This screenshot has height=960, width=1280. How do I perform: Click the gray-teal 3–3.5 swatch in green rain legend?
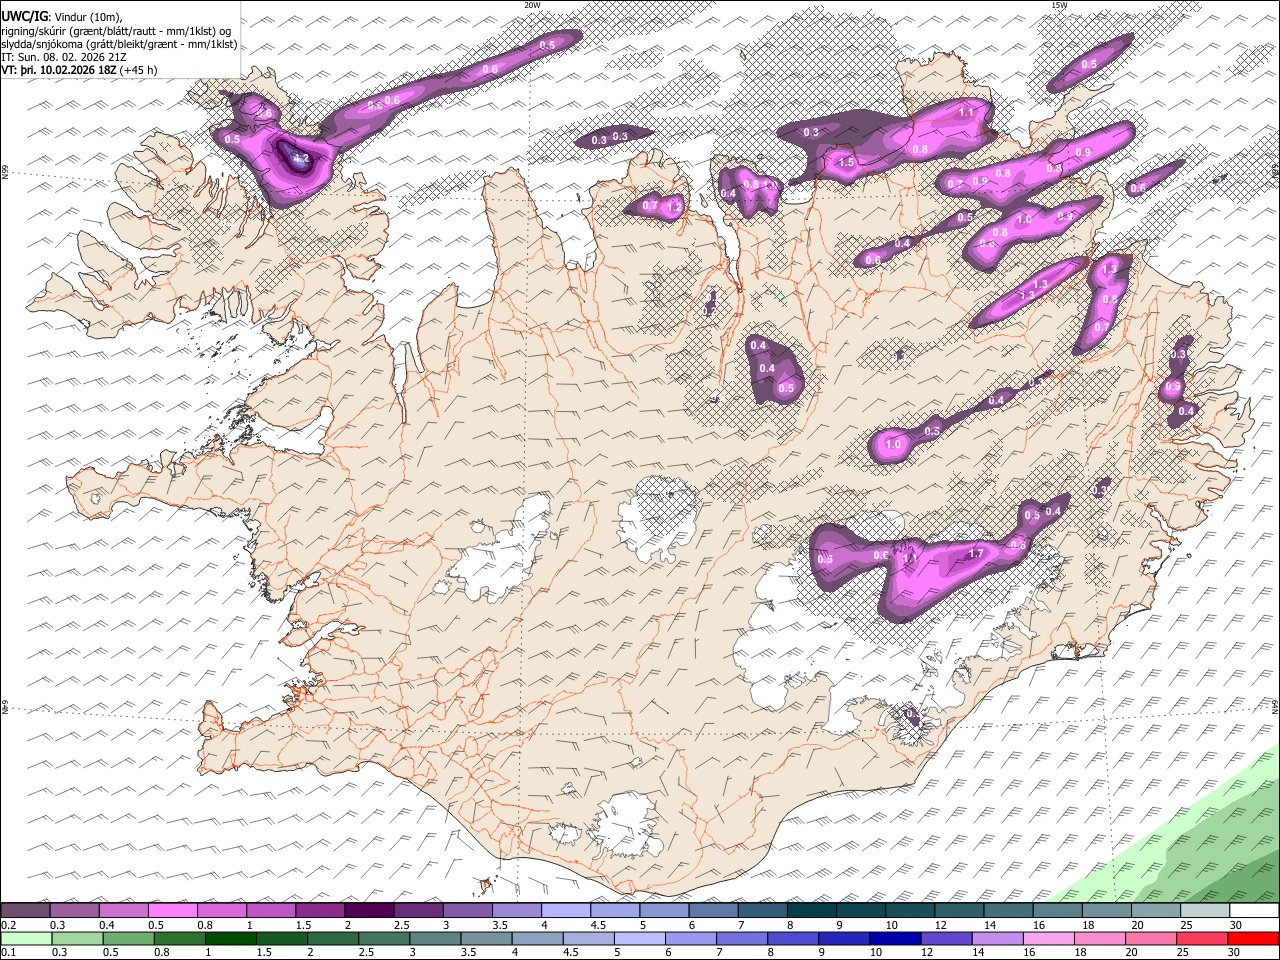435,938
